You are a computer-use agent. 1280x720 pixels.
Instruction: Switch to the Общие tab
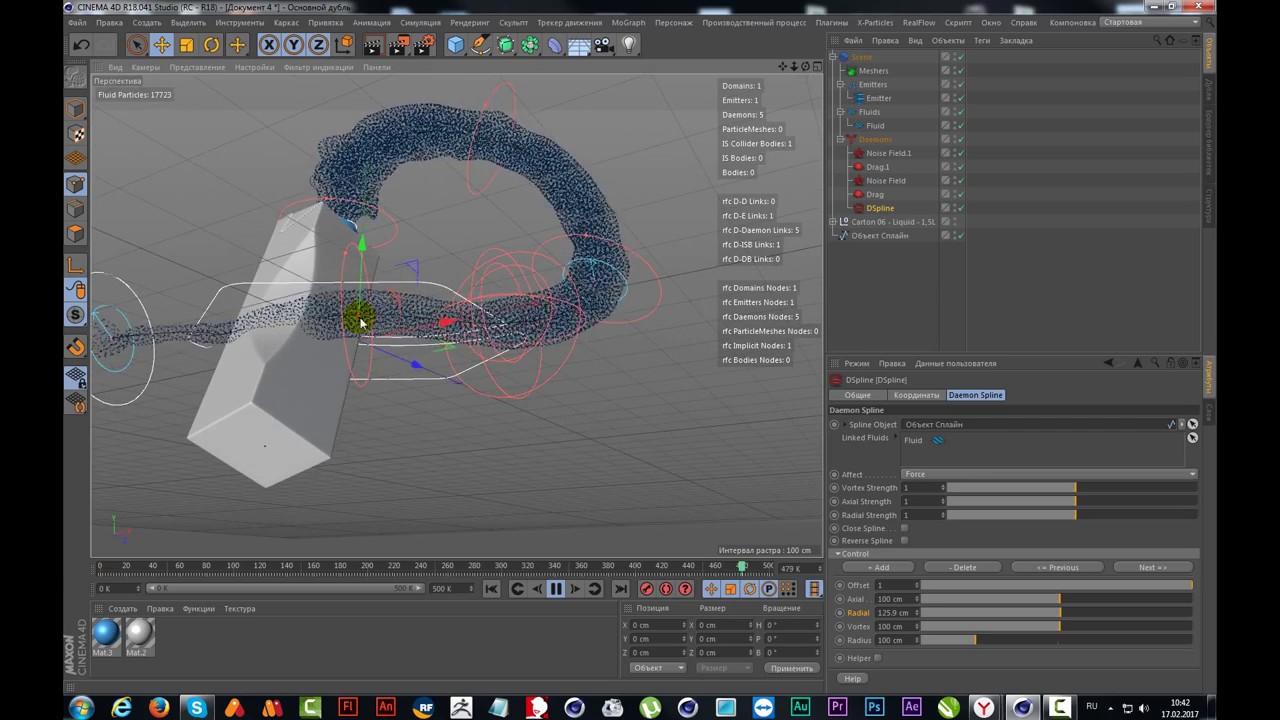(x=857, y=395)
